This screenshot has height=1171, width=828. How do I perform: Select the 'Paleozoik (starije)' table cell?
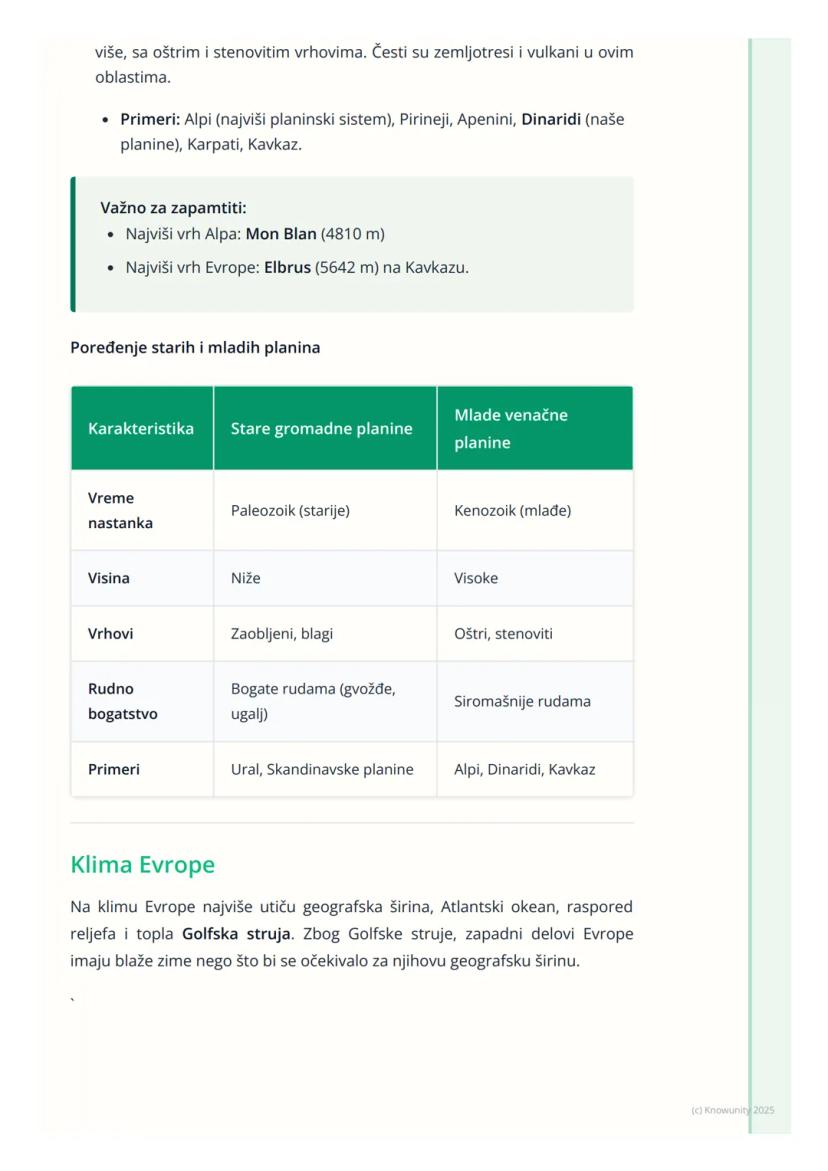point(290,510)
